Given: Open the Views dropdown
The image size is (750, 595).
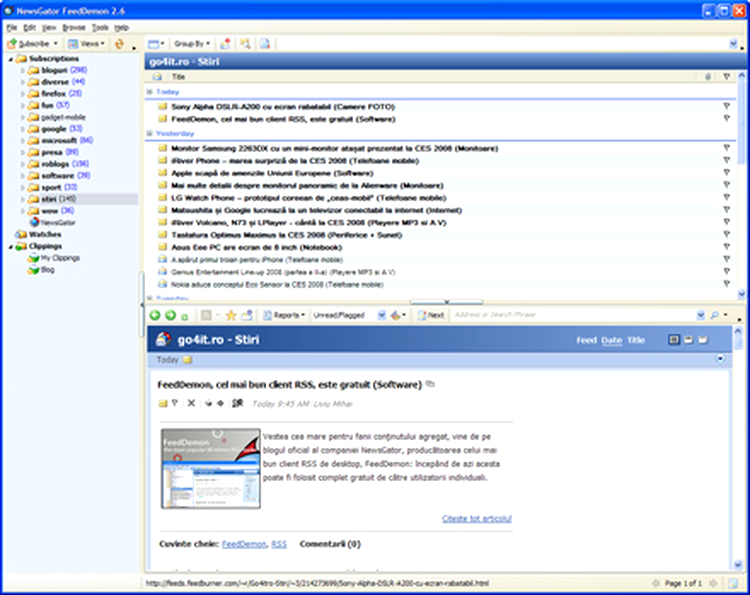Looking at the screenshot, I should (86, 44).
